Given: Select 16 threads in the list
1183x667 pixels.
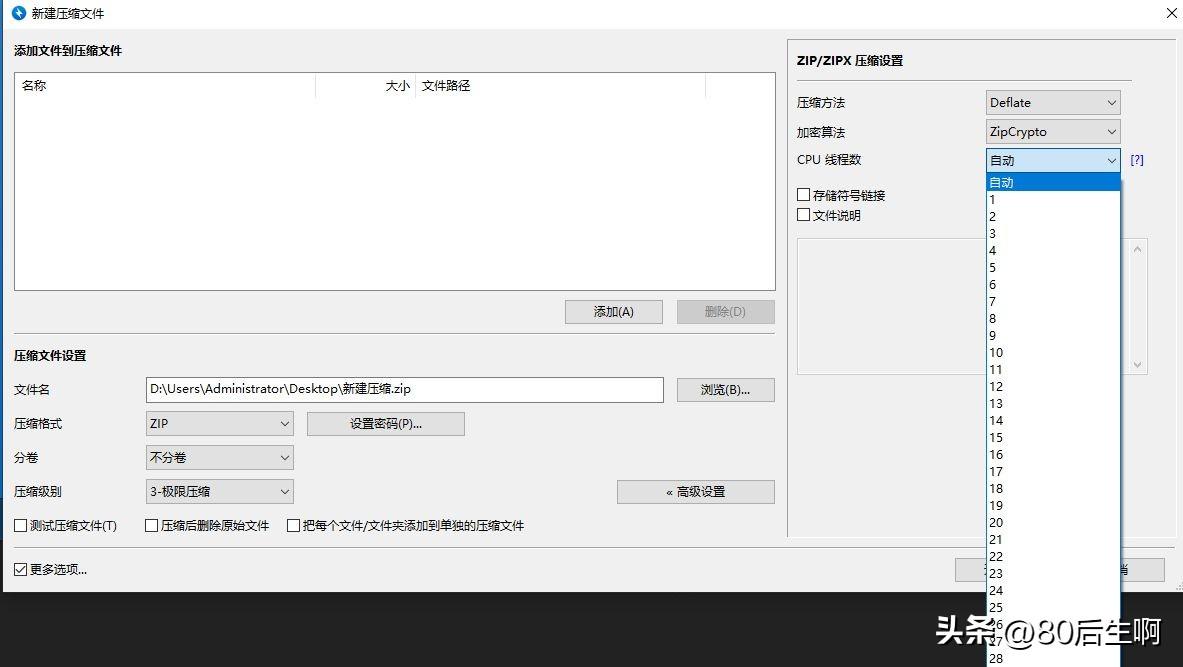Looking at the screenshot, I should click(1053, 454).
